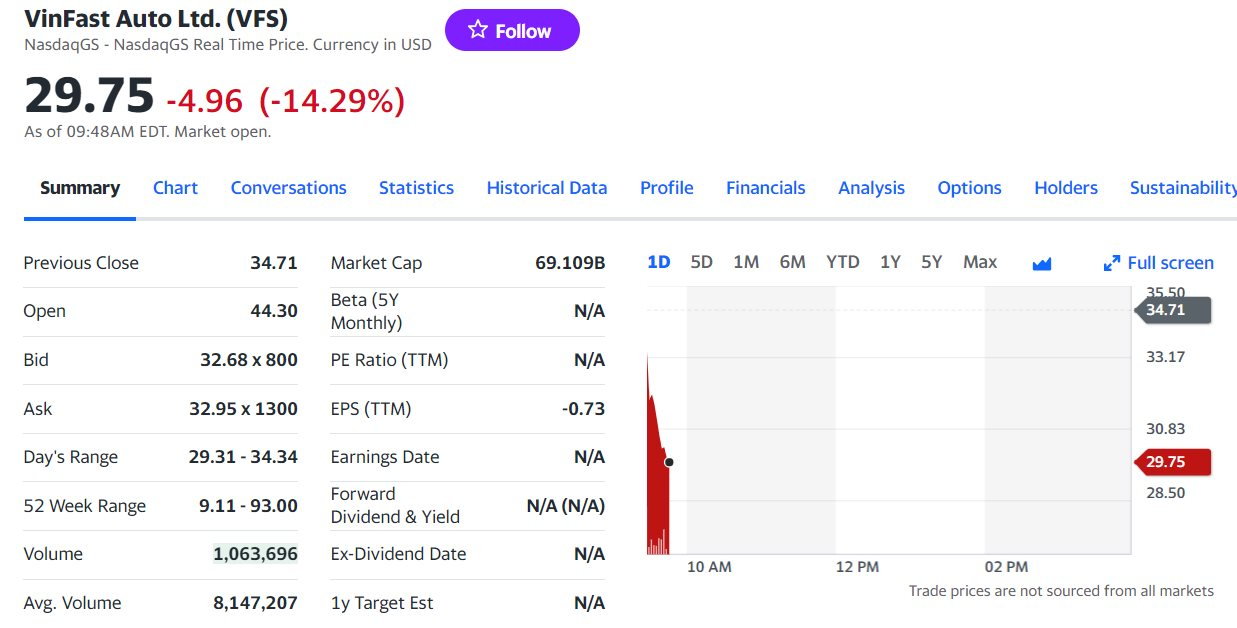Viewport: 1237px width, 628px height.
Task: Open the Historical Data tab
Action: (x=546, y=188)
